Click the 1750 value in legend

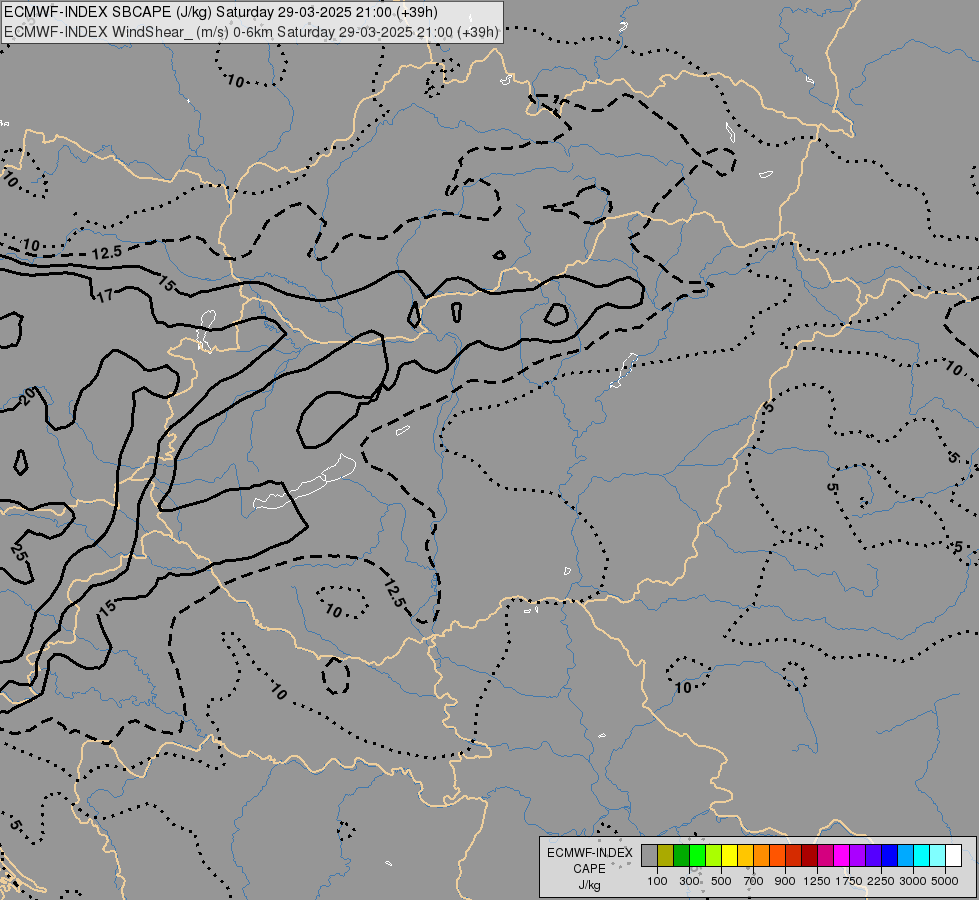(849, 881)
